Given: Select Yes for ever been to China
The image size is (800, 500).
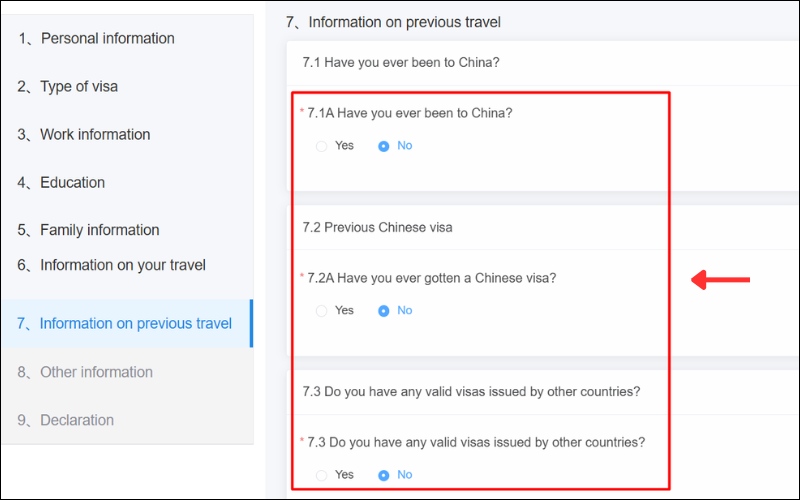Looking at the screenshot, I should (x=321, y=146).
